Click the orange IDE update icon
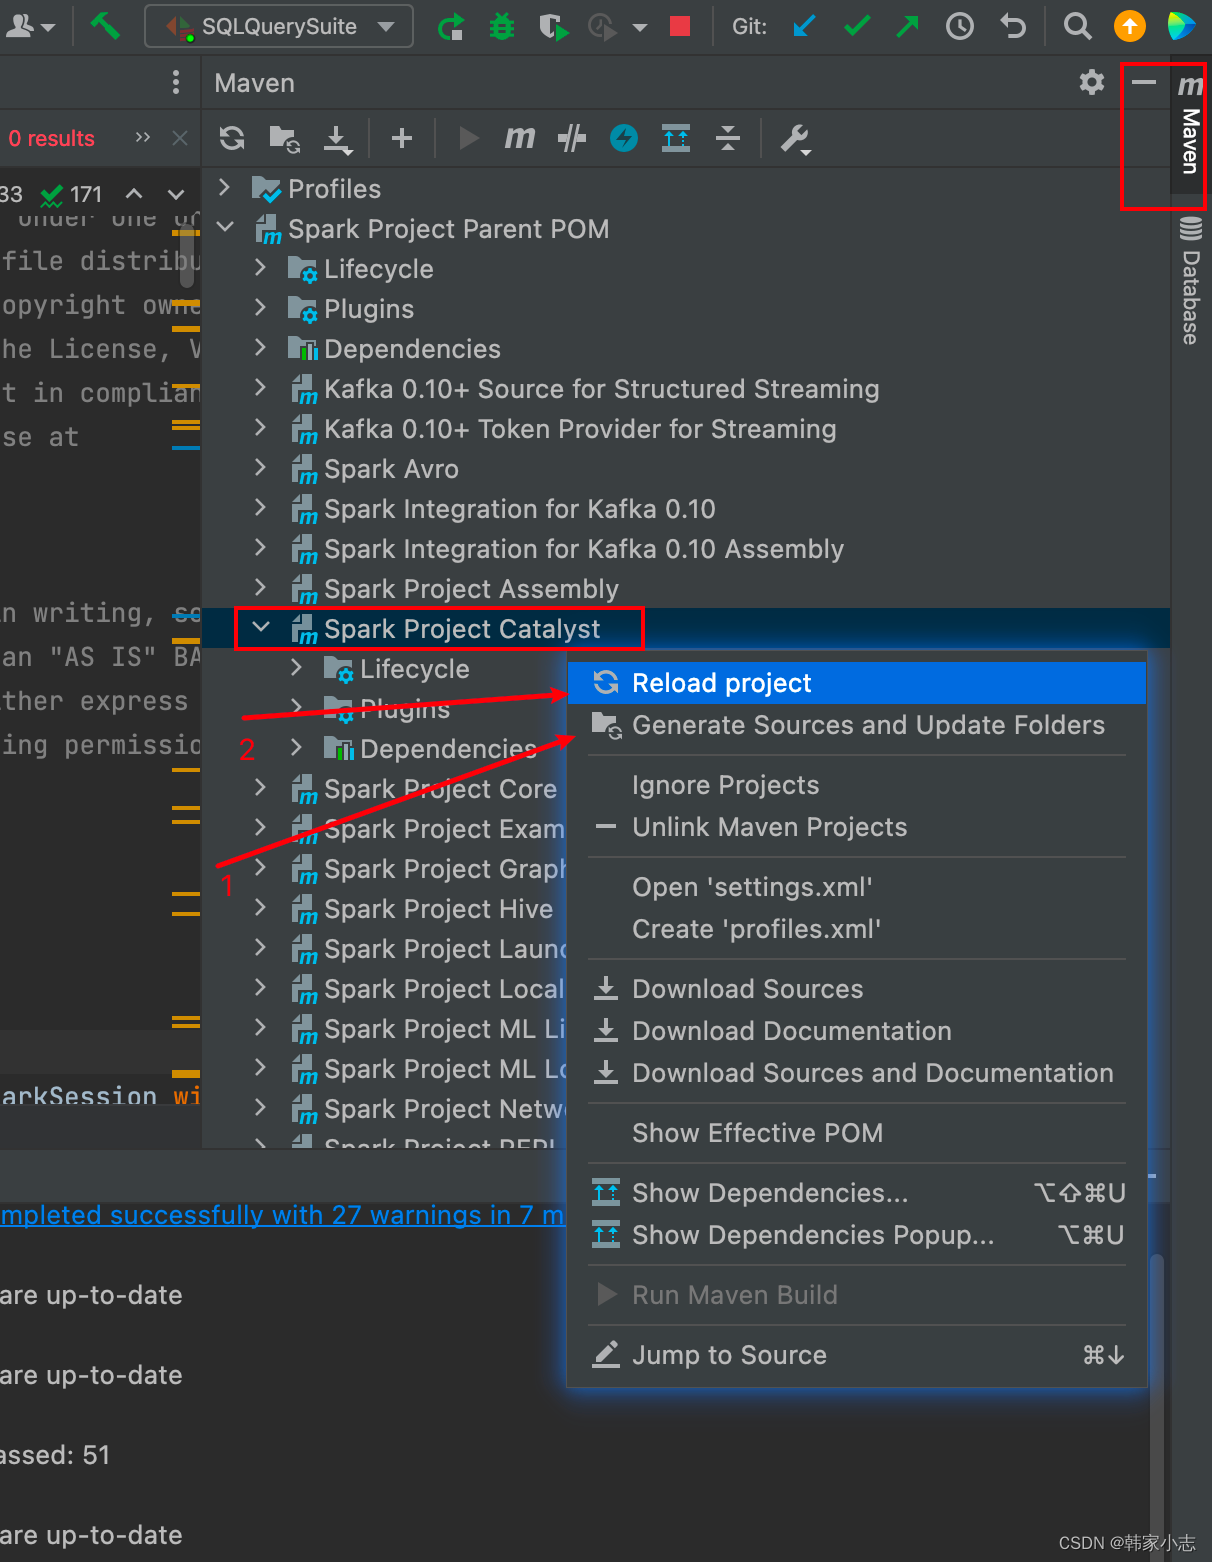 tap(1130, 26)
